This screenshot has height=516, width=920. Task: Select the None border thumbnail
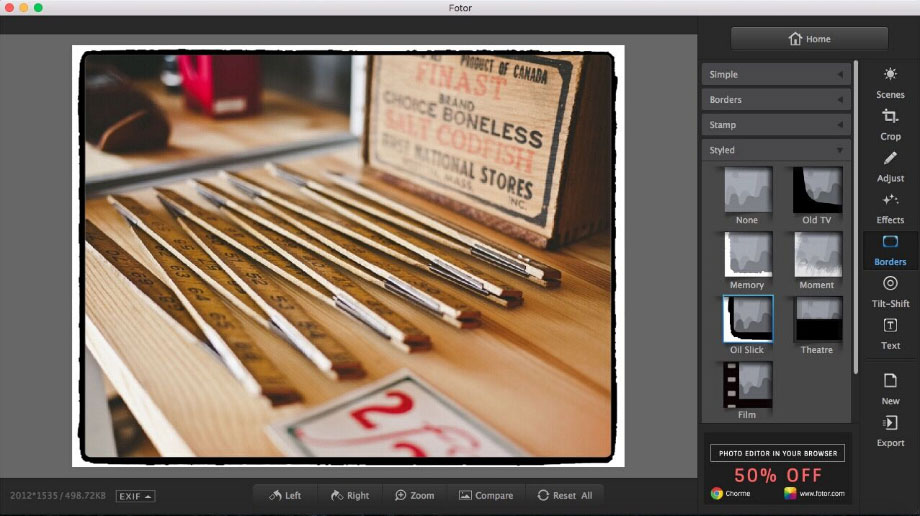click(x=748, y=190)
